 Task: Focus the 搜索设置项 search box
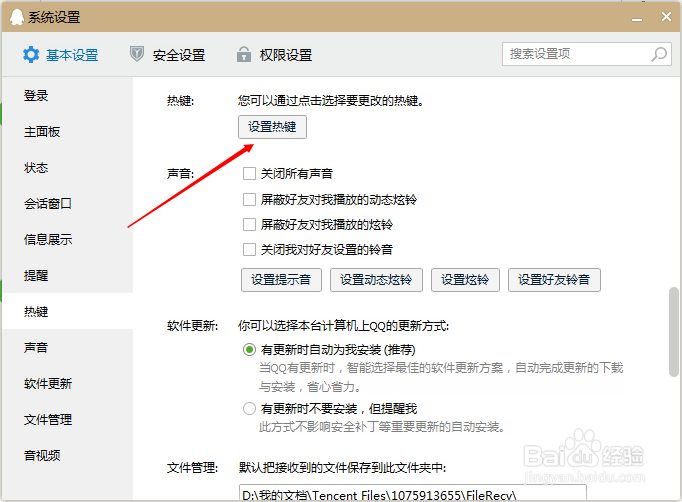pos(587,54)
